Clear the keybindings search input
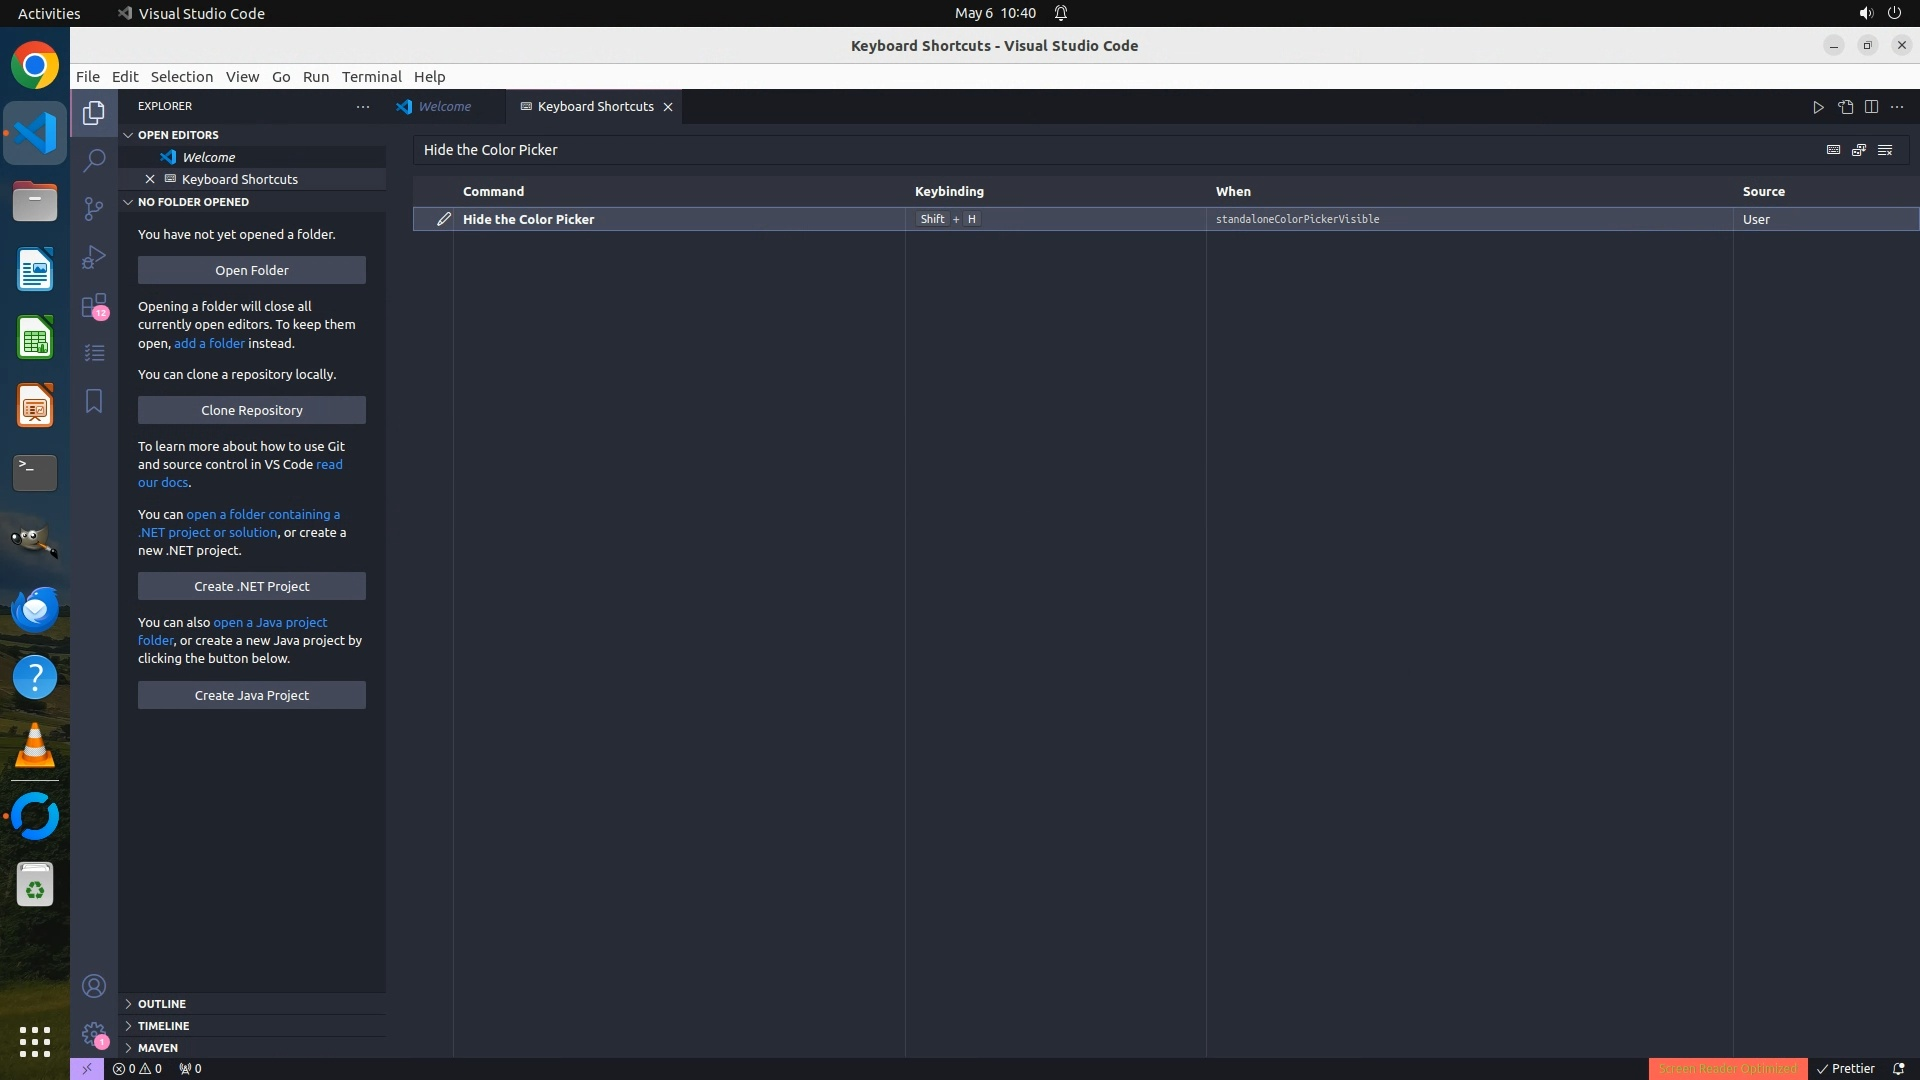Screen dimensions: 1920x1080 (1885, 150)
